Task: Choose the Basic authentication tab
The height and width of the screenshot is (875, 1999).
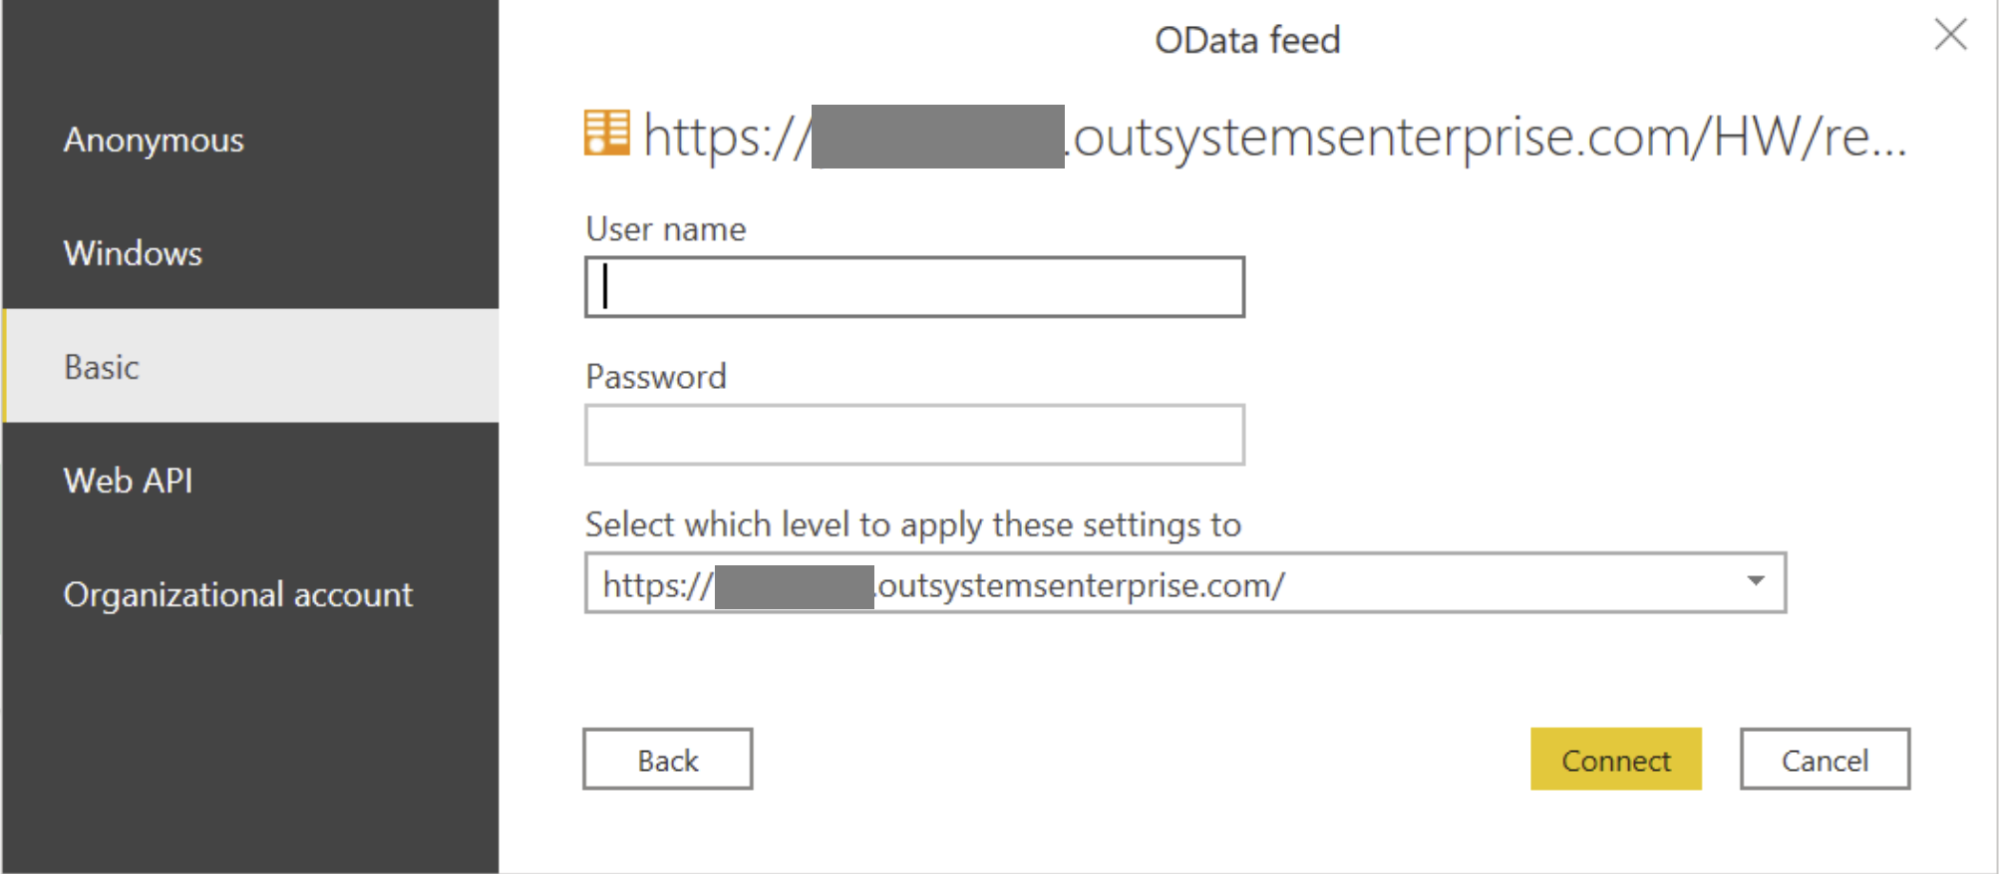Action: [x=101, y=367]
